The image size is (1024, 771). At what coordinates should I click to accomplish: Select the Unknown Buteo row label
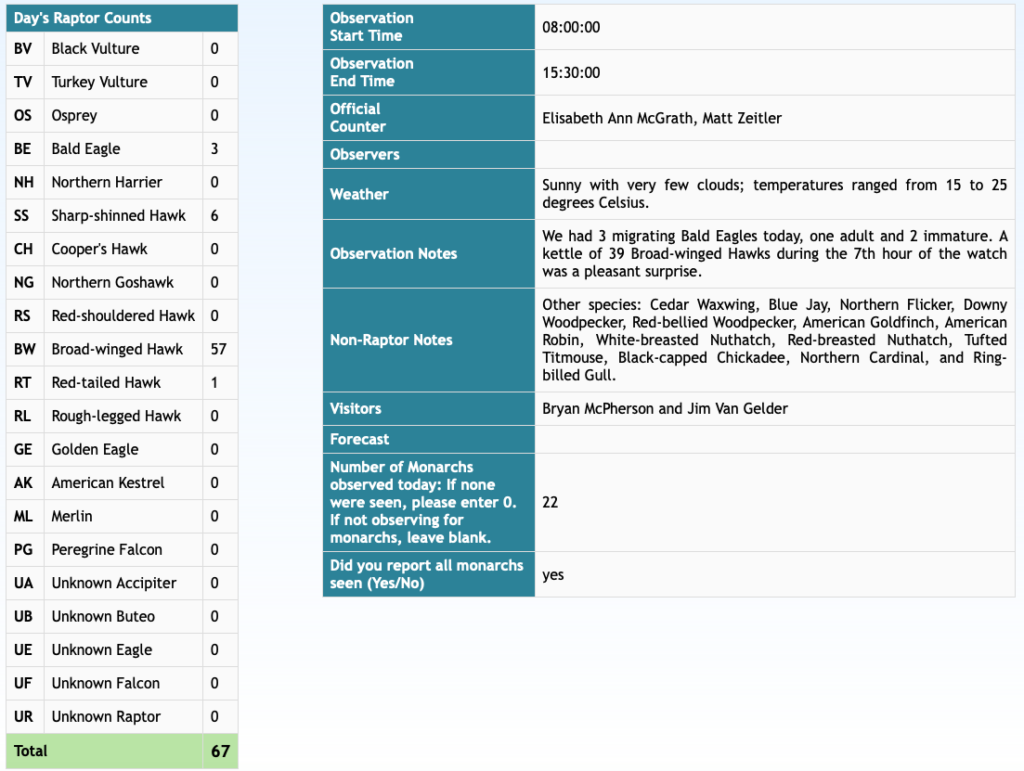point(103,616)
